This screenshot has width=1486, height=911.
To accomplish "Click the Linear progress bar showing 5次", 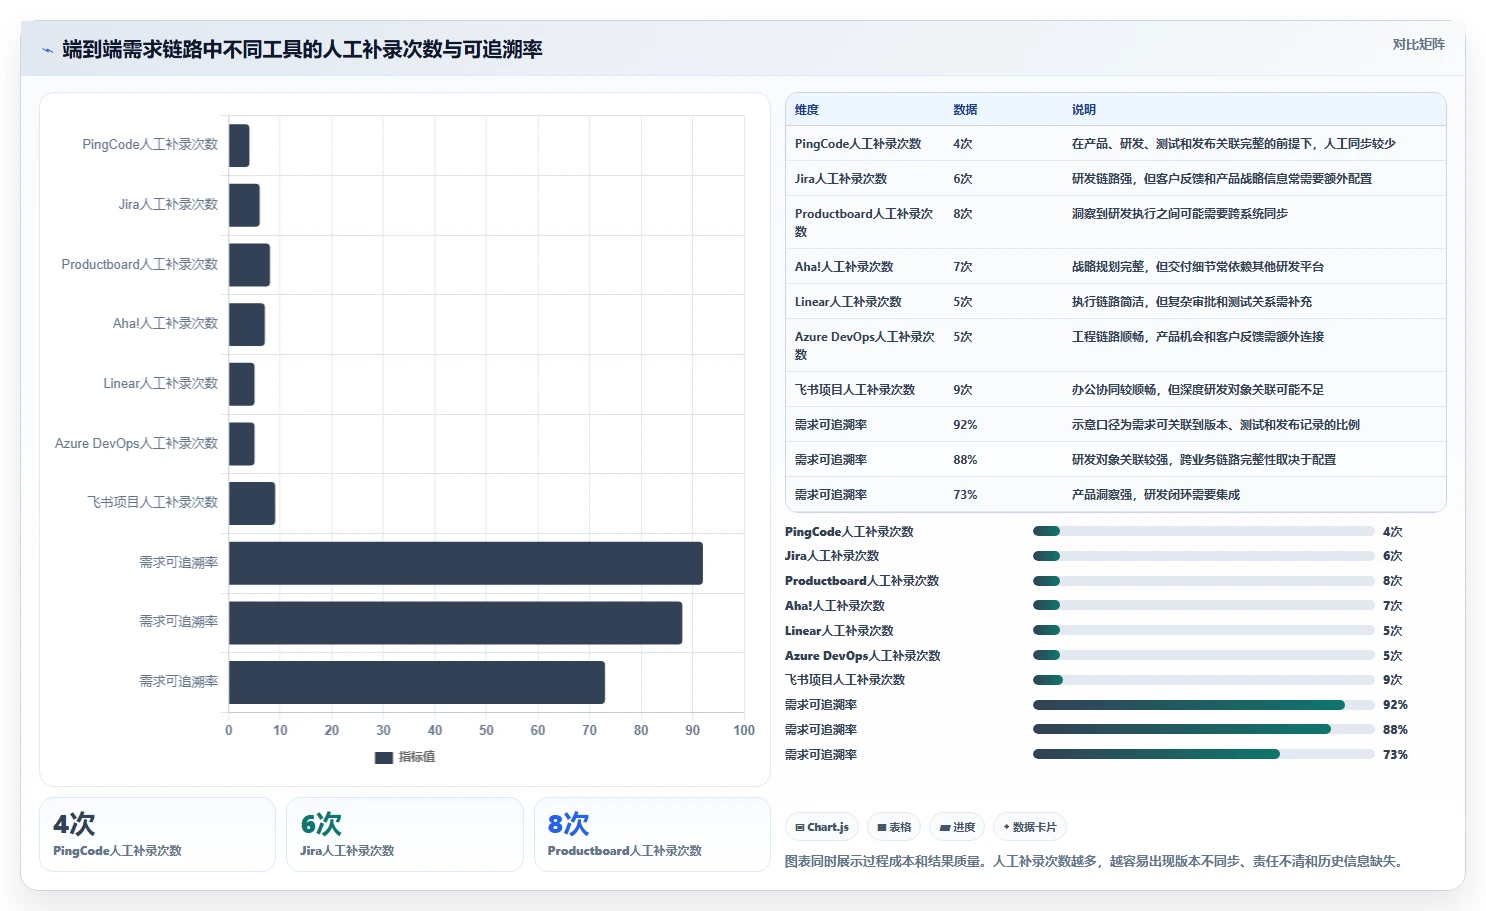I will [x=1204, y=630].
